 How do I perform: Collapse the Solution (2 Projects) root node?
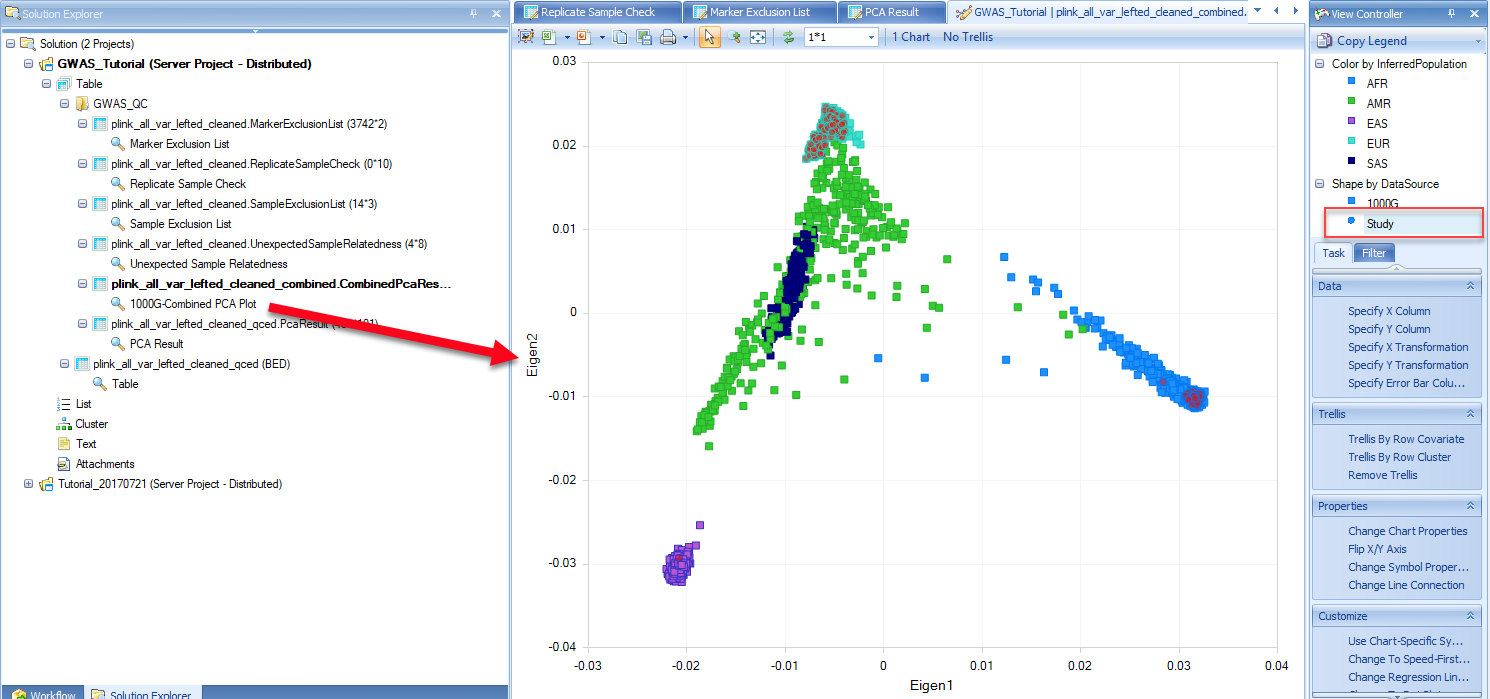[10, 44]
